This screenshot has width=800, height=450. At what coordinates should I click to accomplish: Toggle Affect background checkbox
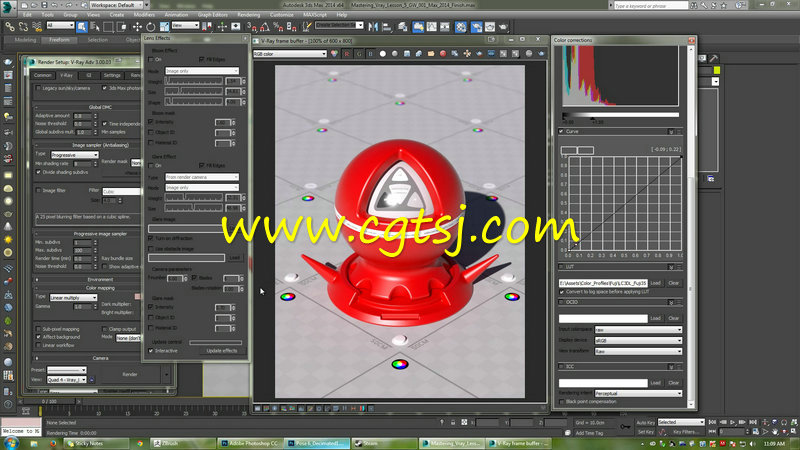(39, 337)
